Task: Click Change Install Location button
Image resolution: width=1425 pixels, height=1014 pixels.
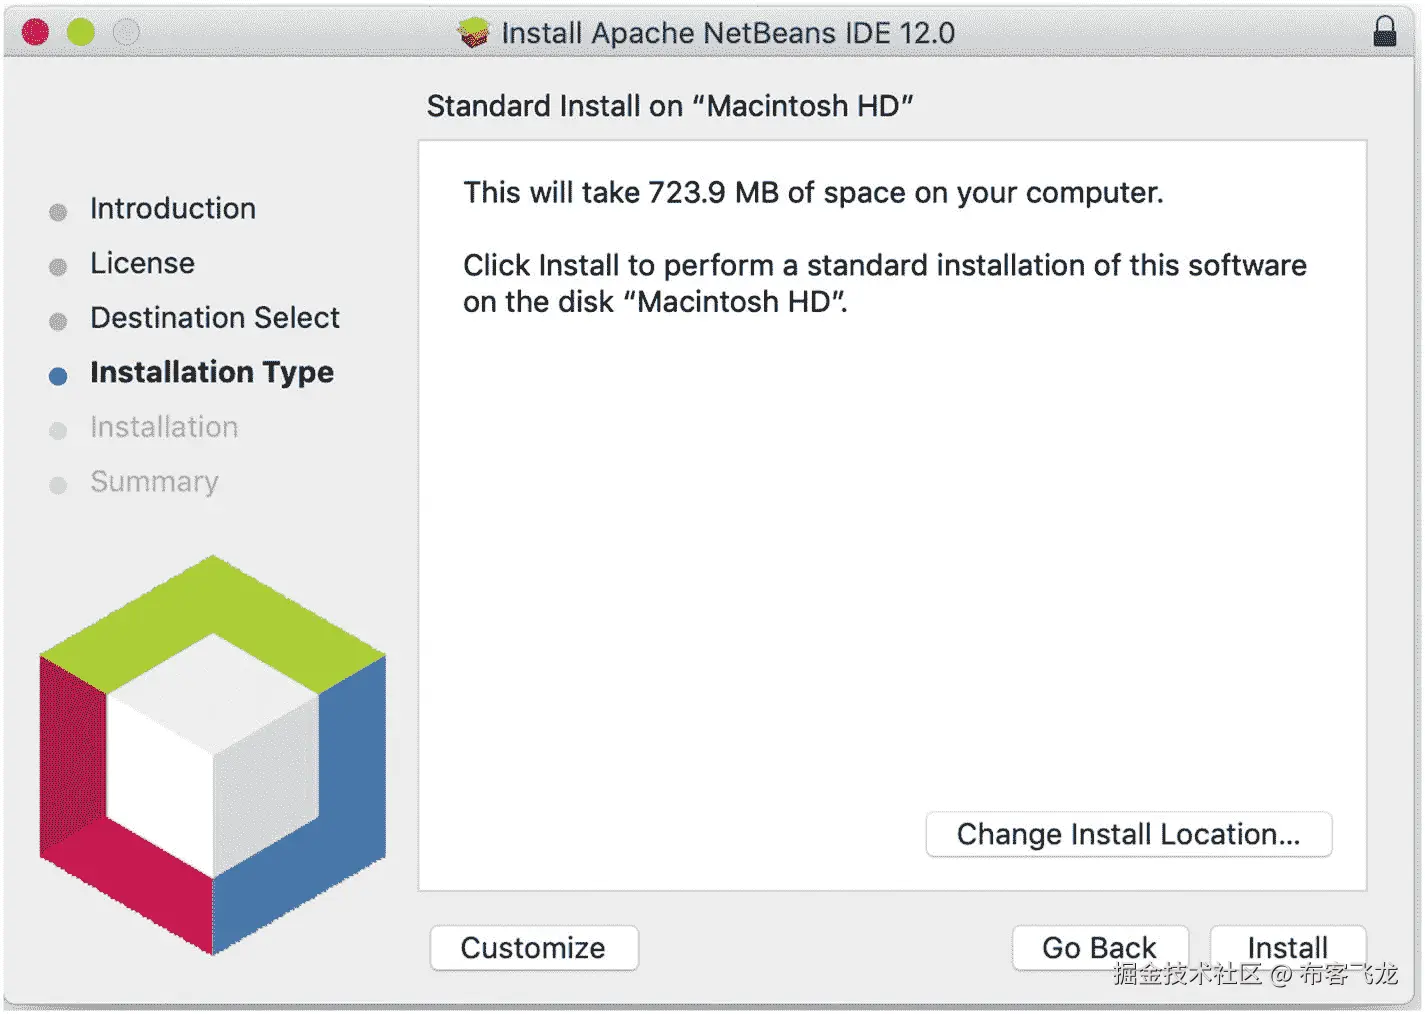Action: tap(1128, 834)
